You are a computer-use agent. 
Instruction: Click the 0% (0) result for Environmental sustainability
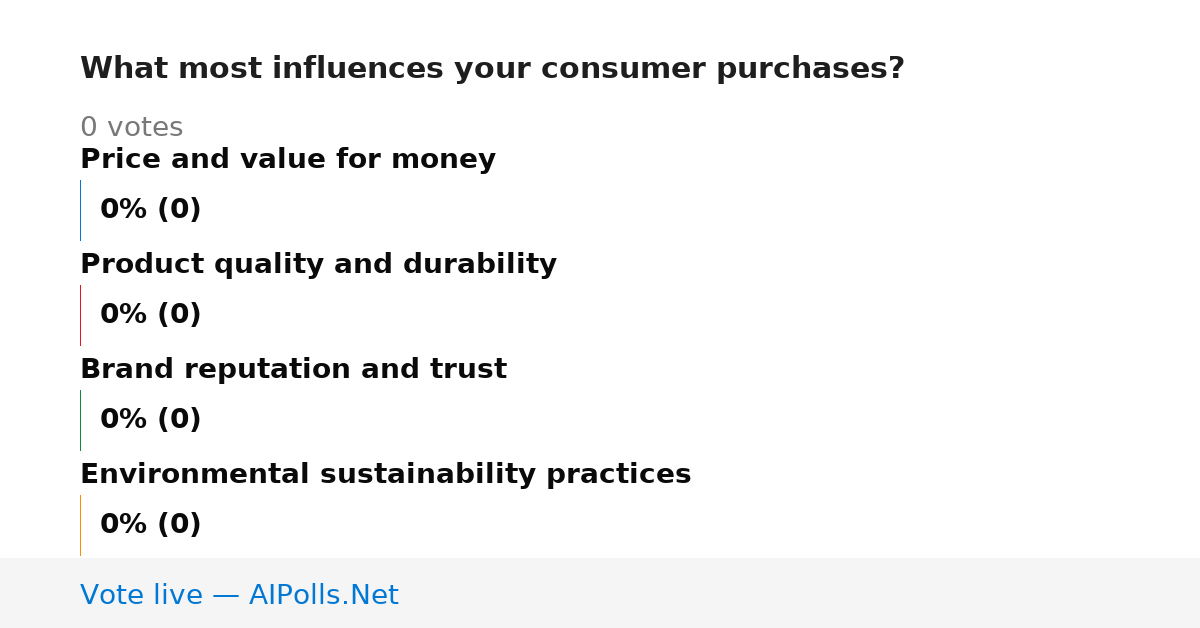point(151,525)
